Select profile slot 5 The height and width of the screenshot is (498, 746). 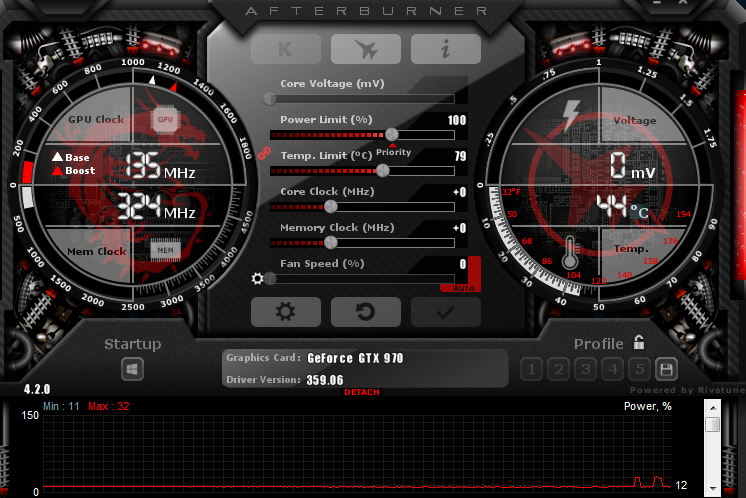coord(640,369)
